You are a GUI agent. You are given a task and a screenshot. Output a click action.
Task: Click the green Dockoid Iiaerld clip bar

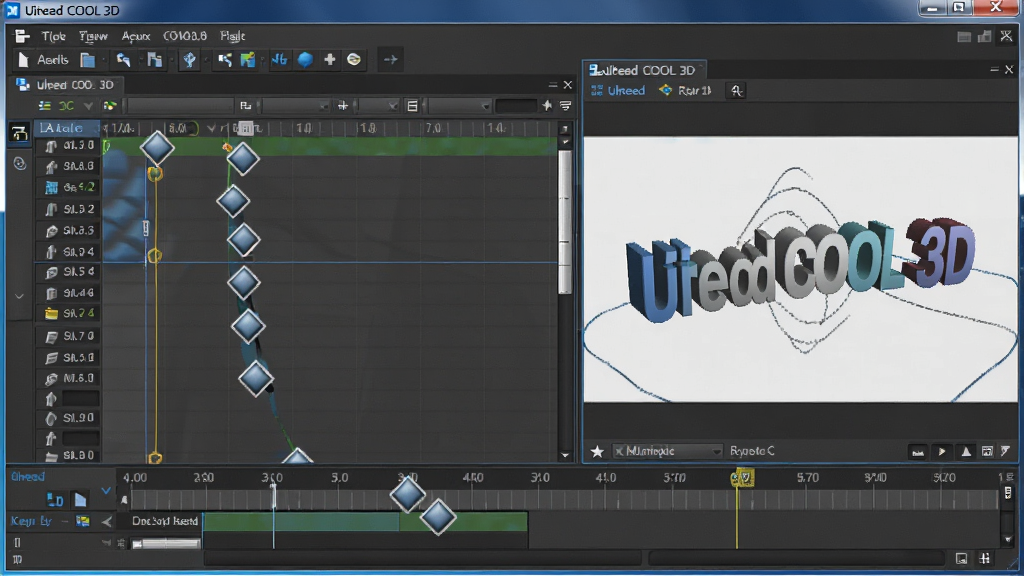pos(365,521)
